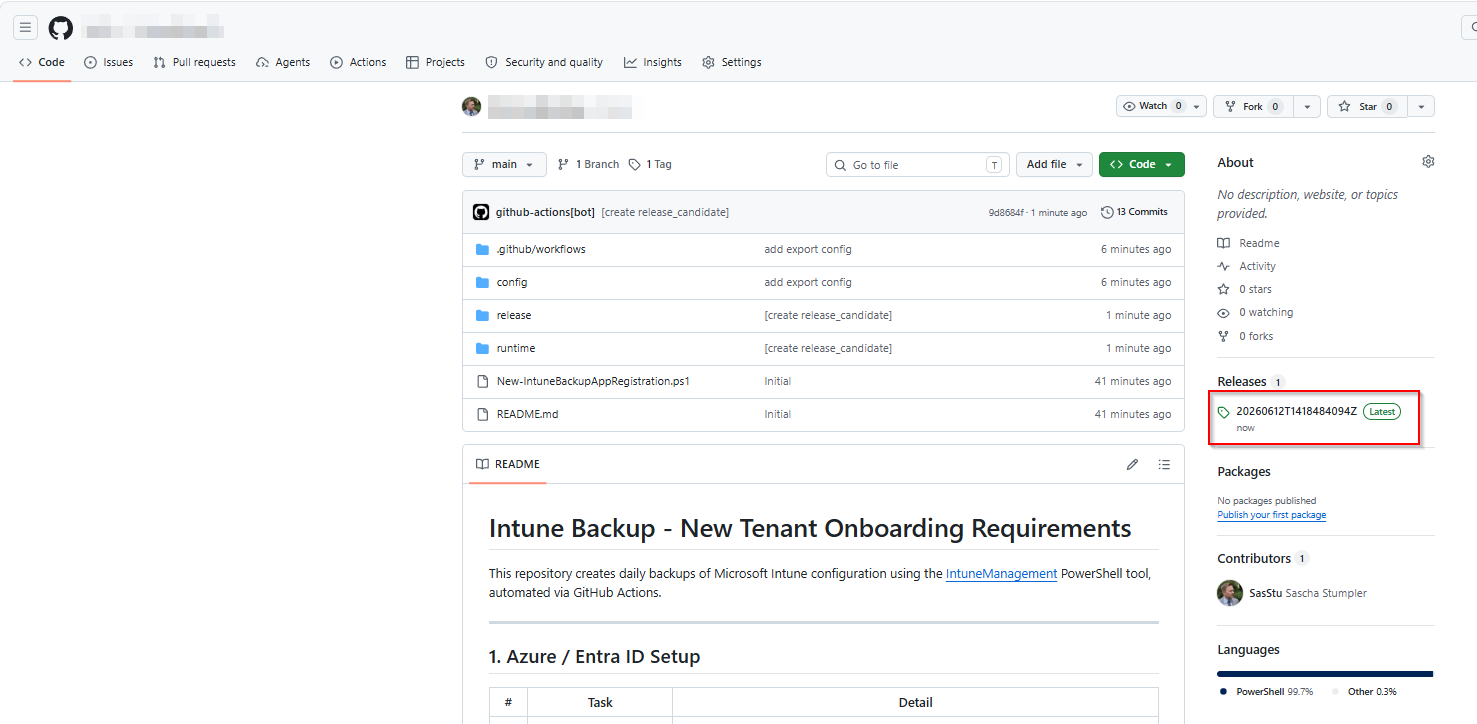Open the IntuneManagement link in README
The height and width of the screenshot is (724, 1477).
tap(1001, 574)
